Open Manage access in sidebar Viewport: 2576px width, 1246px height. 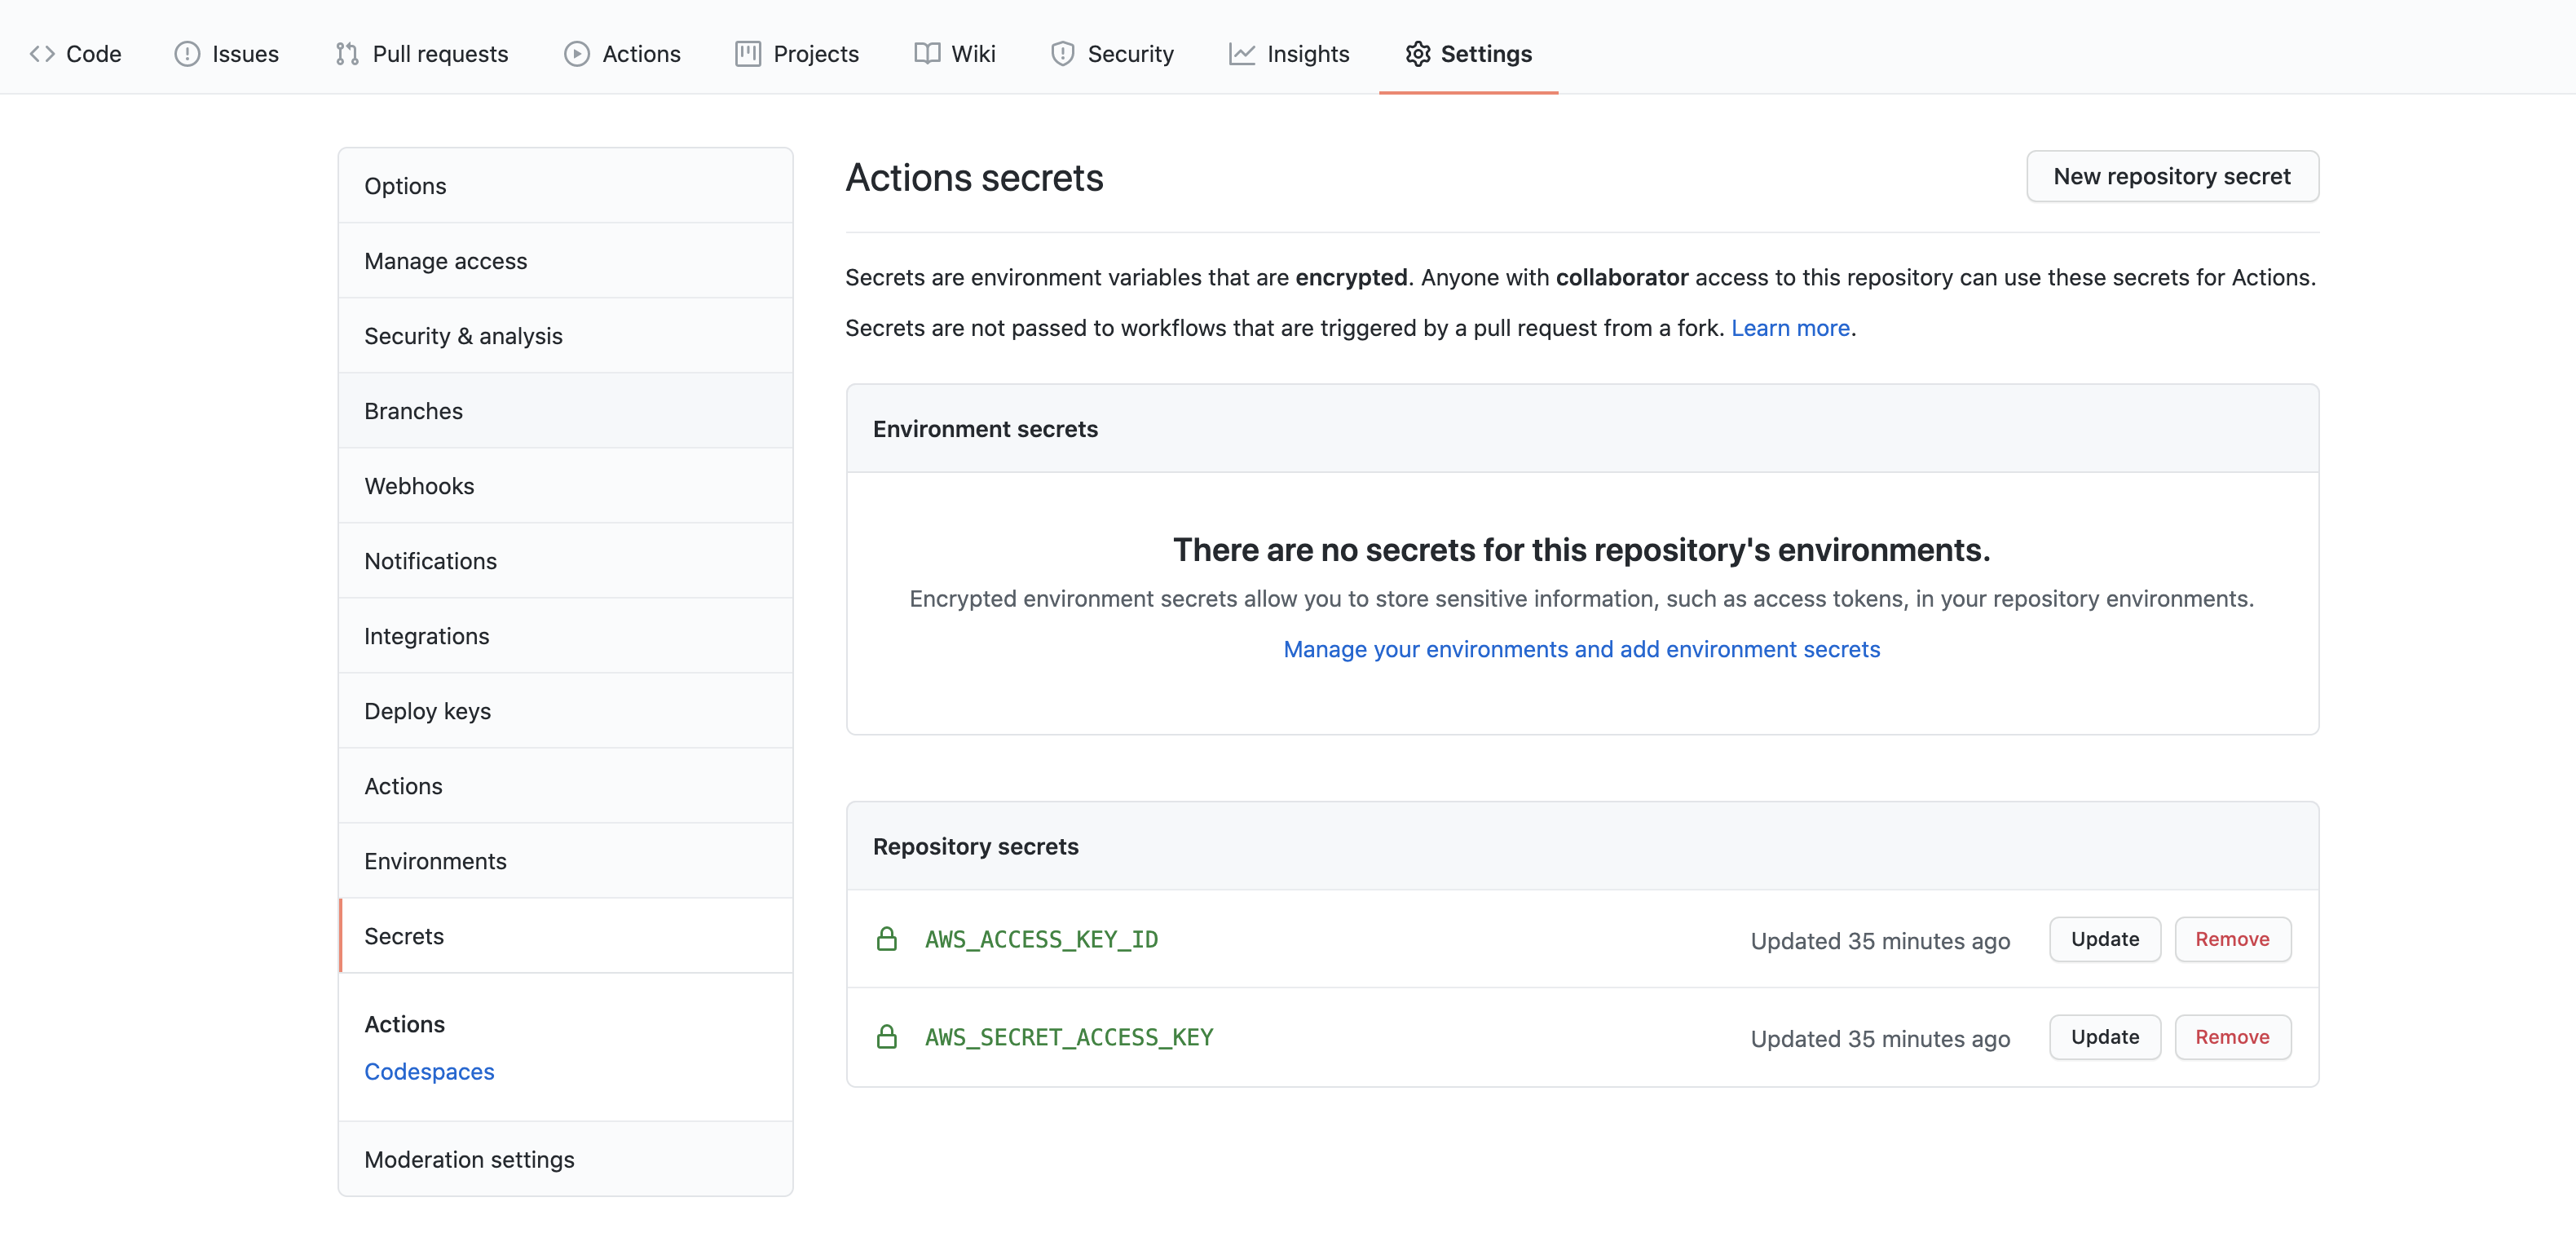(x=445, y=261)
